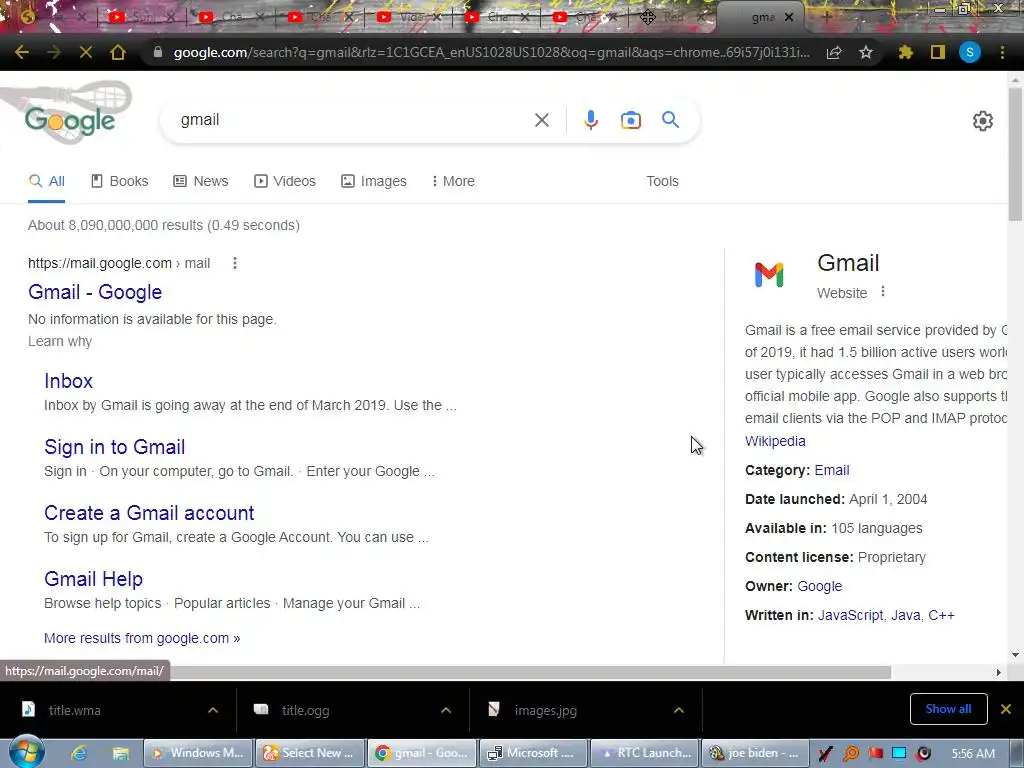Screen dimensions: 1024x768
Task: Open the taskbar clock showing 5:56 AM
Action: click(973, 753)
